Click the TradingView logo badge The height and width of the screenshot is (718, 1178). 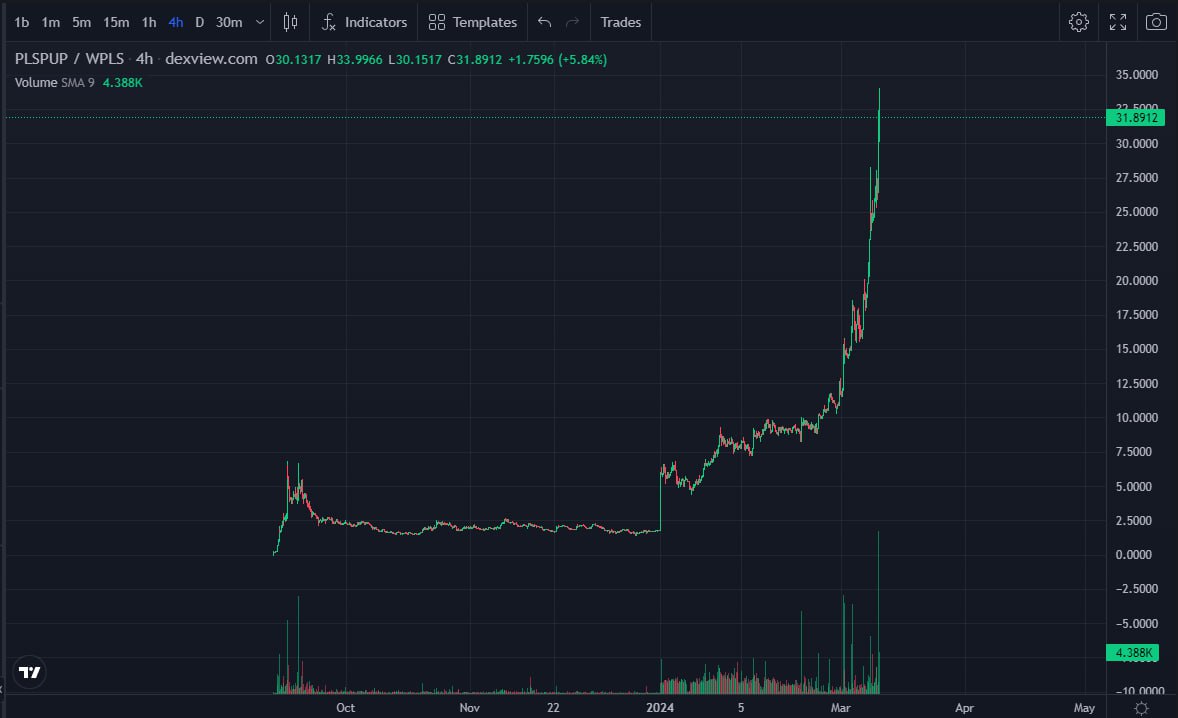(x=29, y=672)
